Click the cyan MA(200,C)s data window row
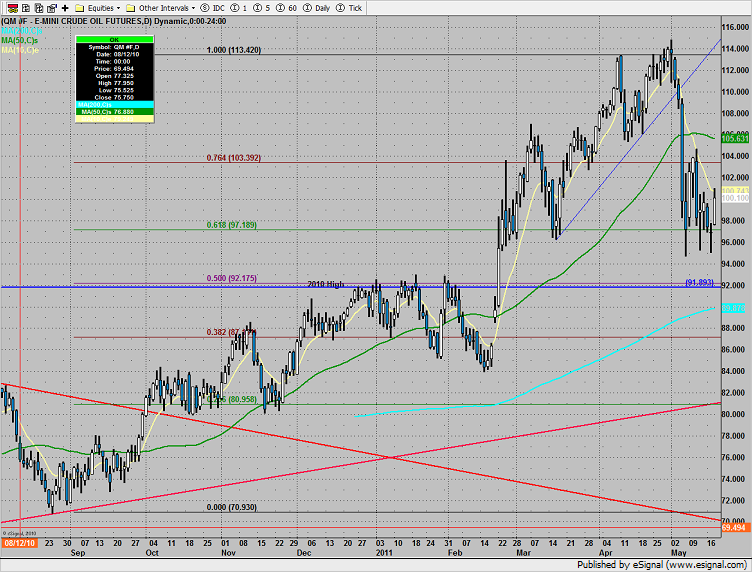752x572 pixels. (x=115, y=105)
